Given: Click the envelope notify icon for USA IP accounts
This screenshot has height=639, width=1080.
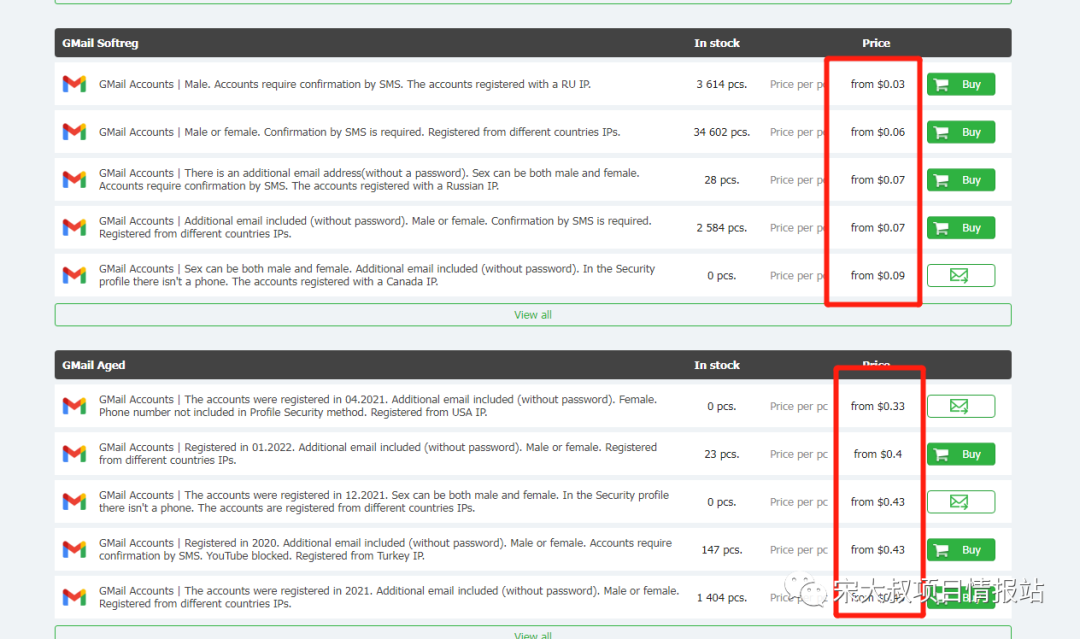Looking at the screenshot, I should pyautogui.click(x=960, y=406).
